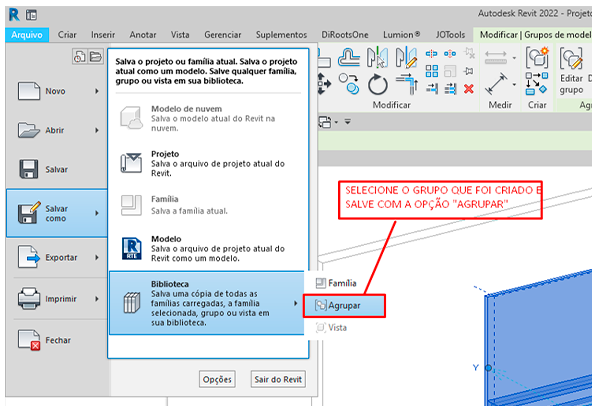596x411 pixels.
Task: Click the Switch Windows icon below the ribbon
Action: (325, 122)
